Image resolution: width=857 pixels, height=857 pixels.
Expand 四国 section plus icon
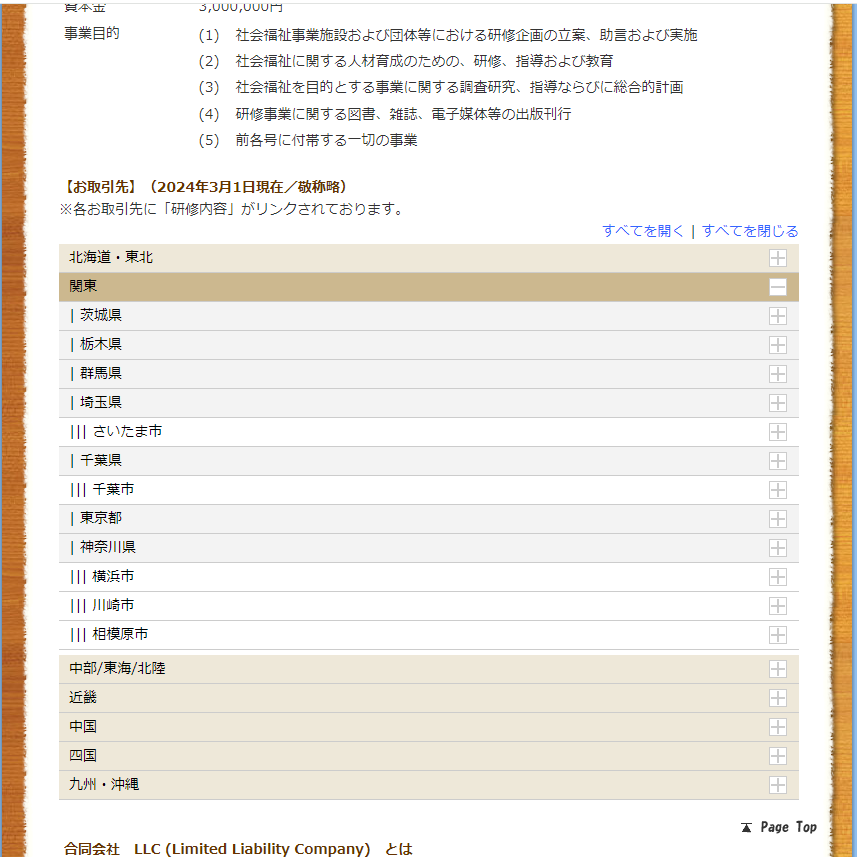777,756
